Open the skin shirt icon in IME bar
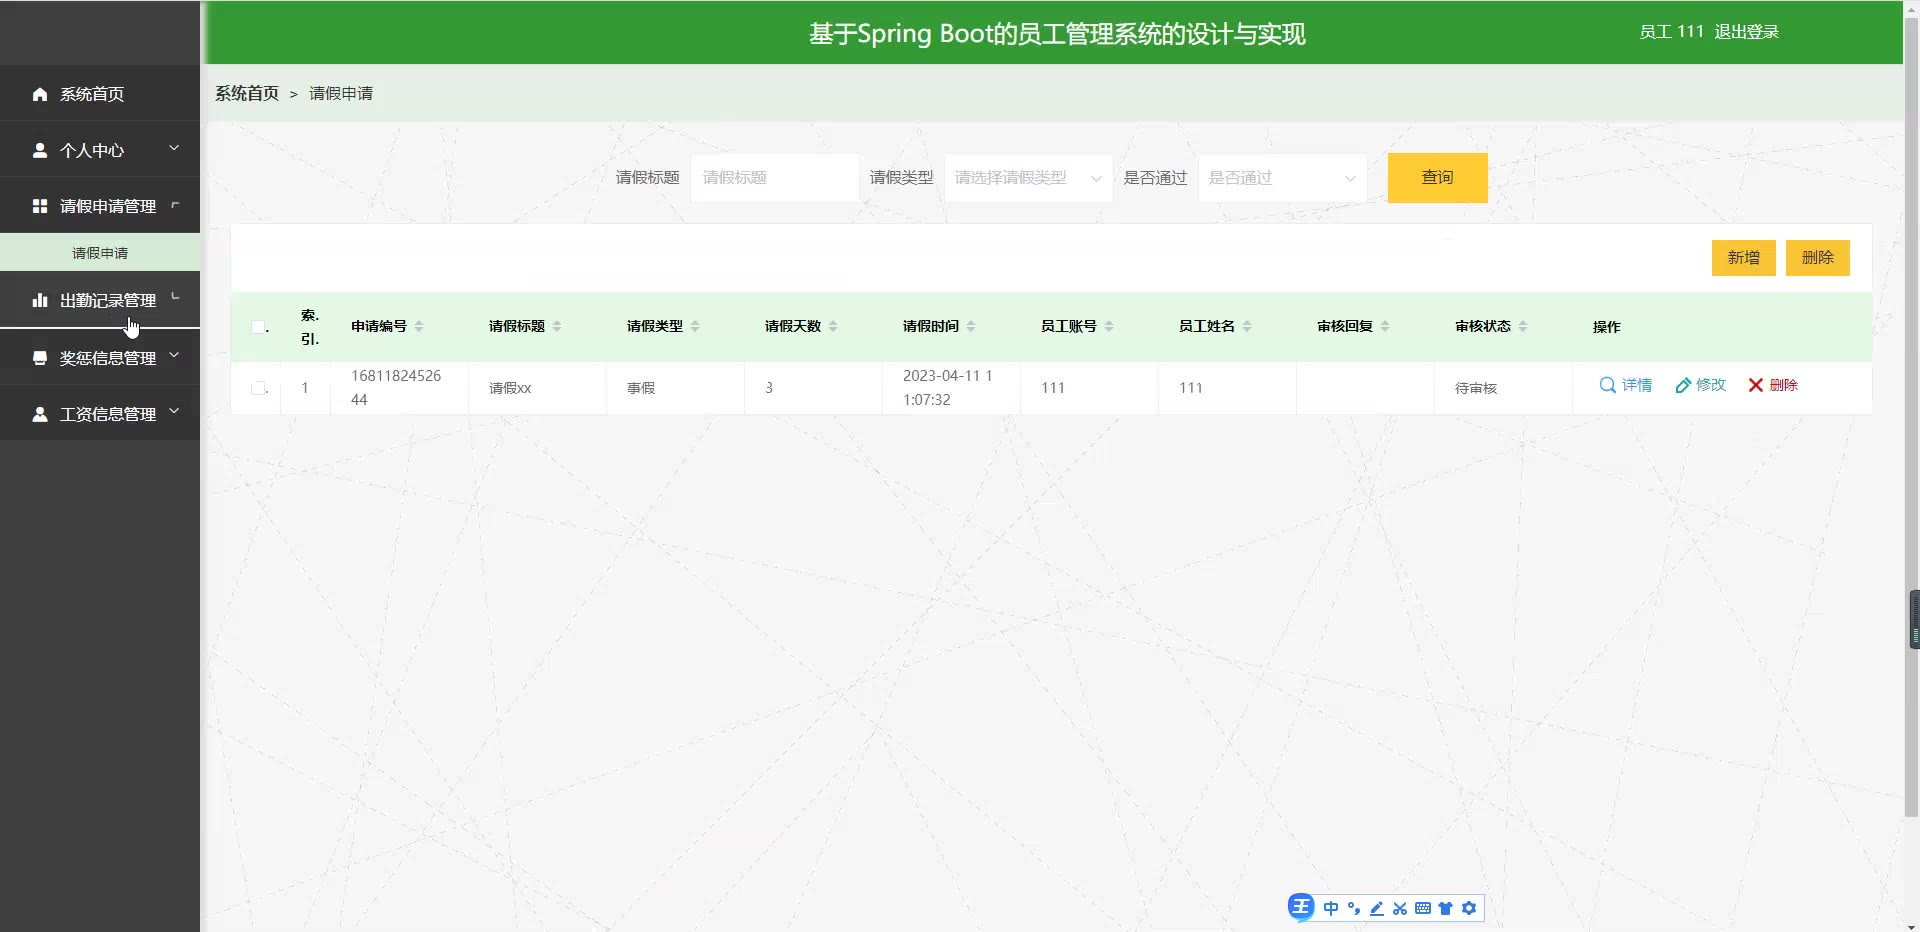 [x=1446, y=908]
